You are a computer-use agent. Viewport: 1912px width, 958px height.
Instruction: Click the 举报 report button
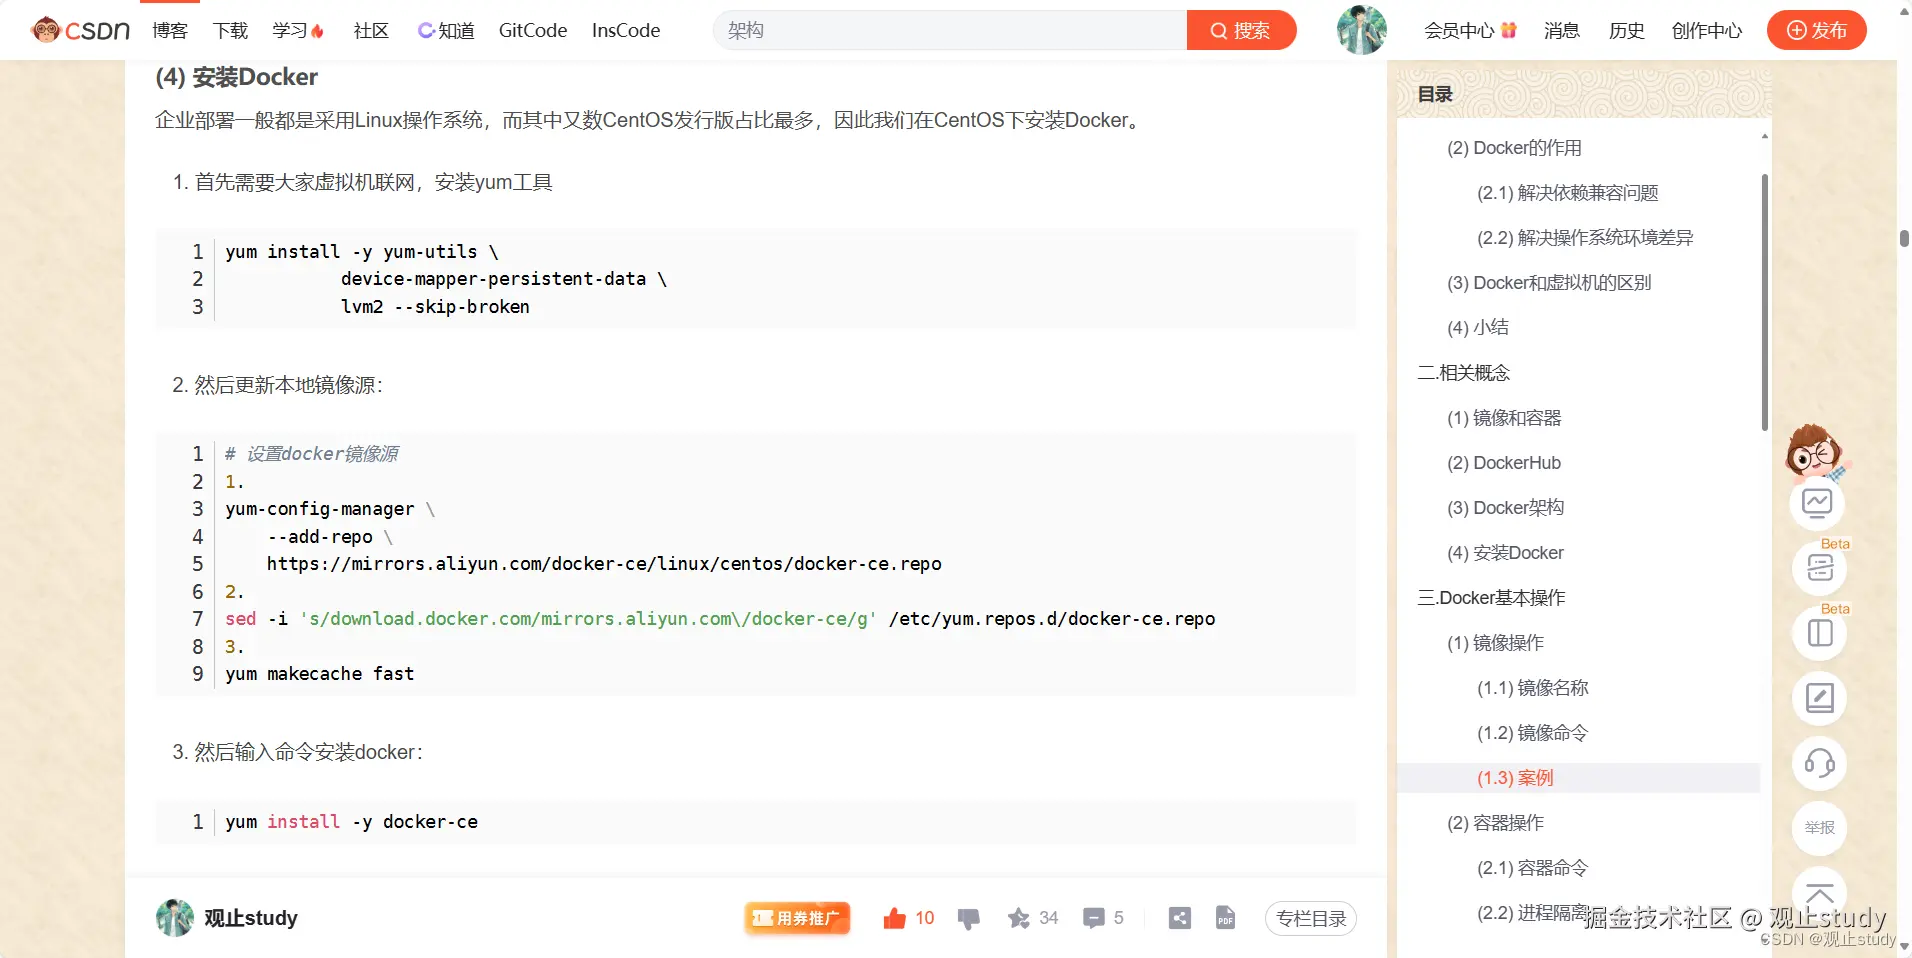click(1819, 828)
